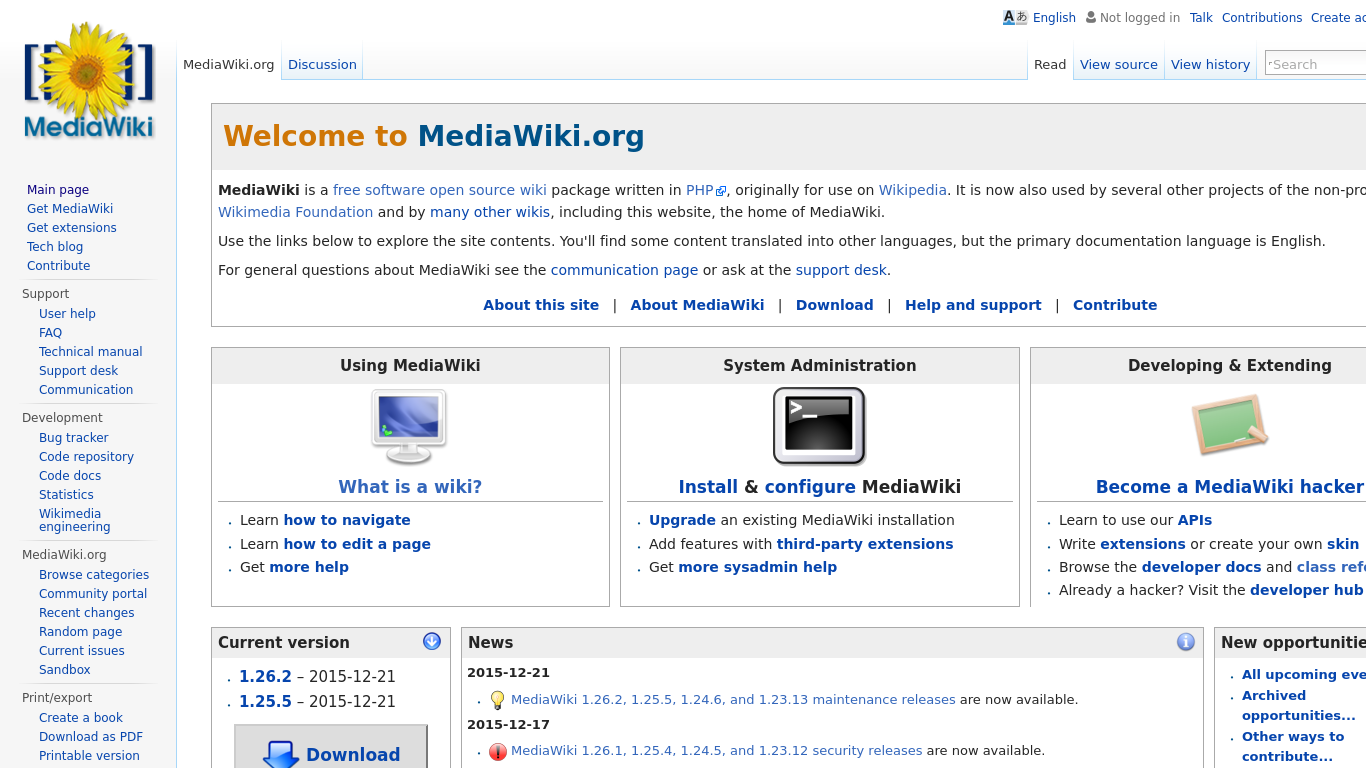Open the communication page link

tap(624, 270)
